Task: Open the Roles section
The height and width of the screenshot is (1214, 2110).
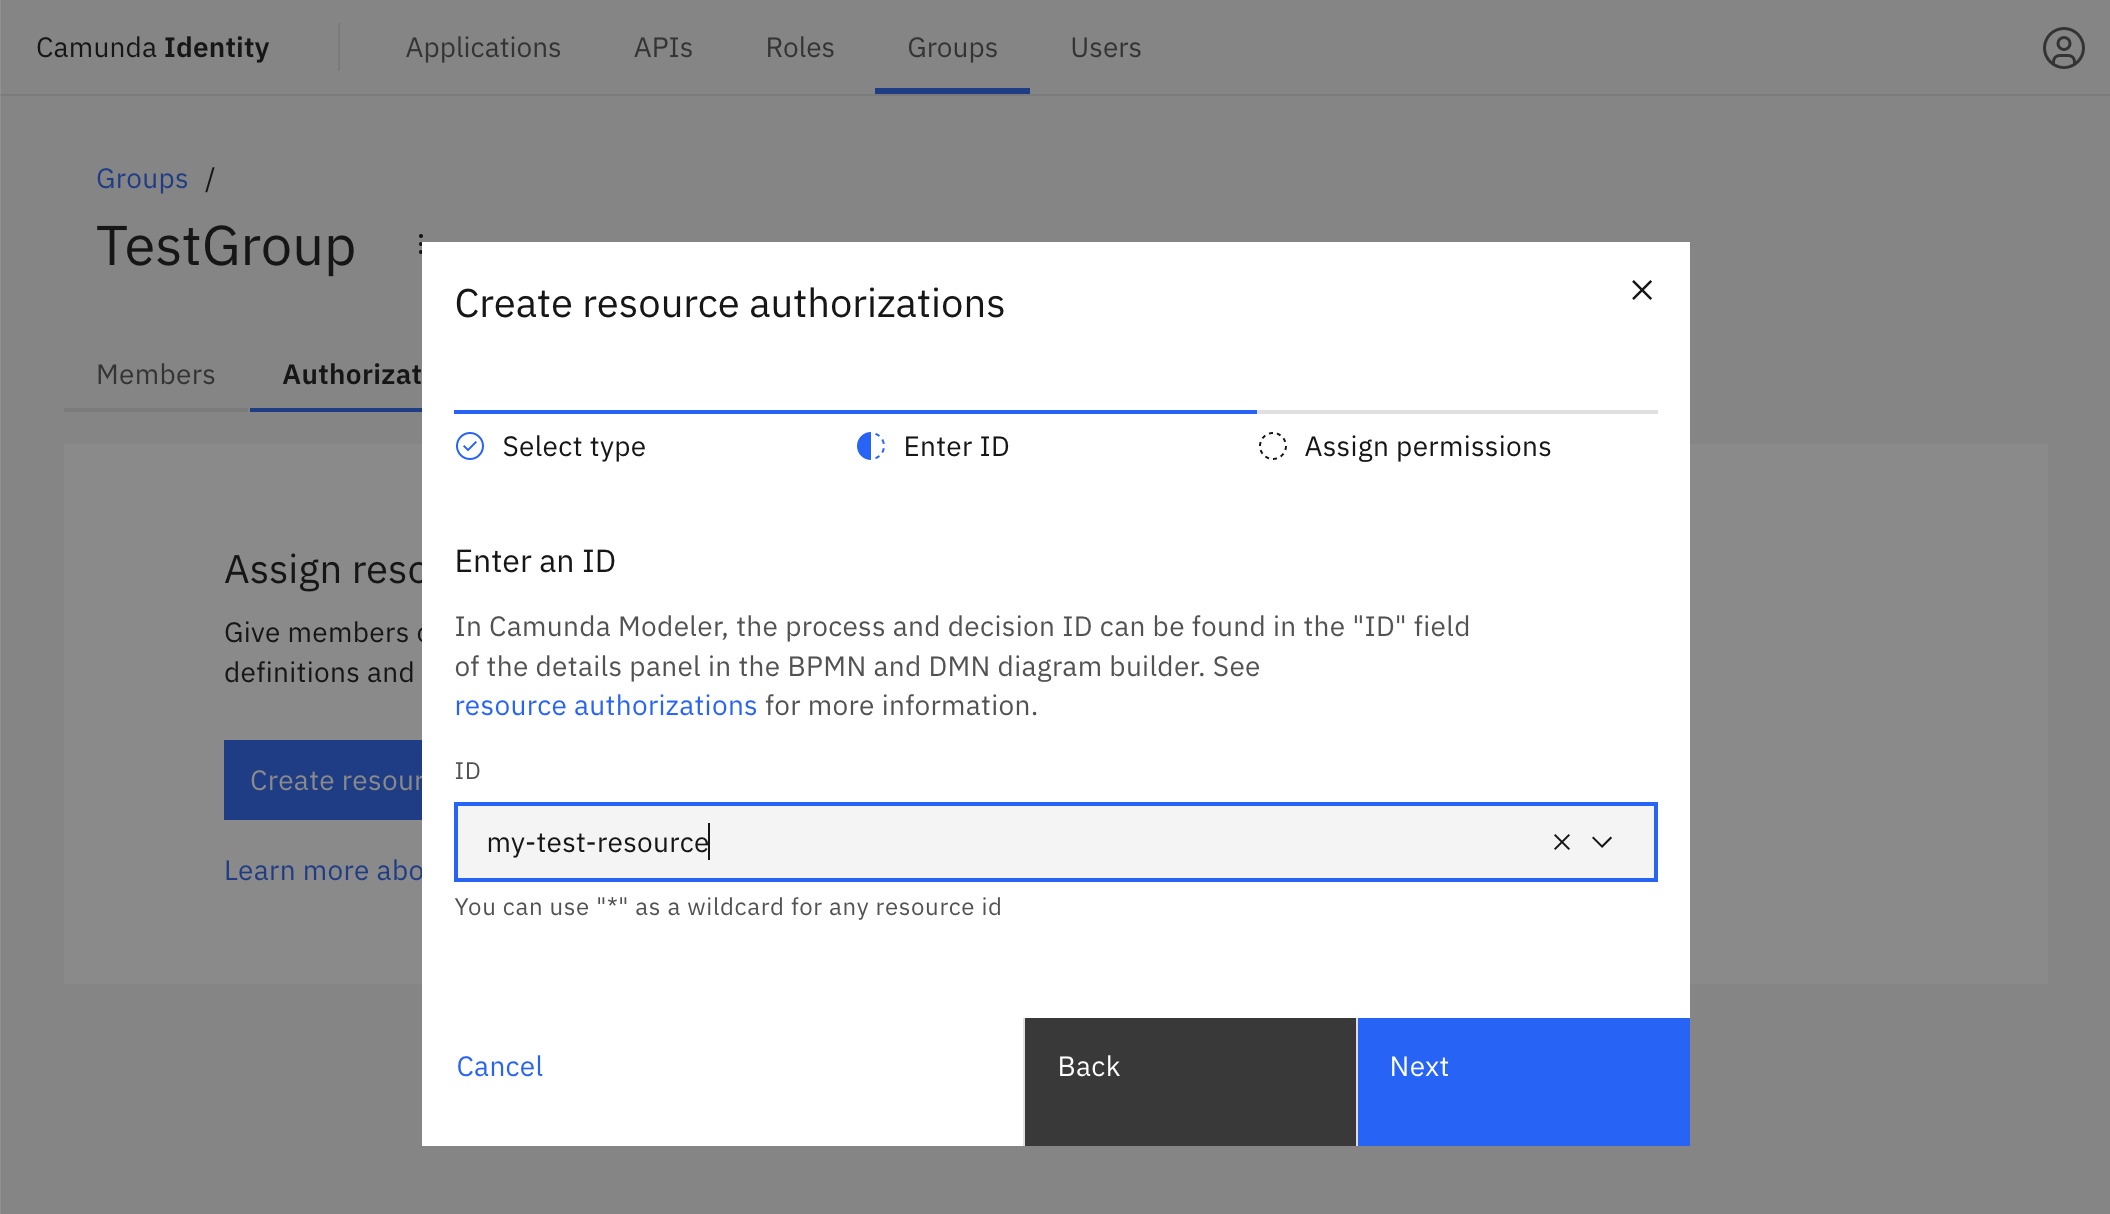Action: tap(799, 47)
